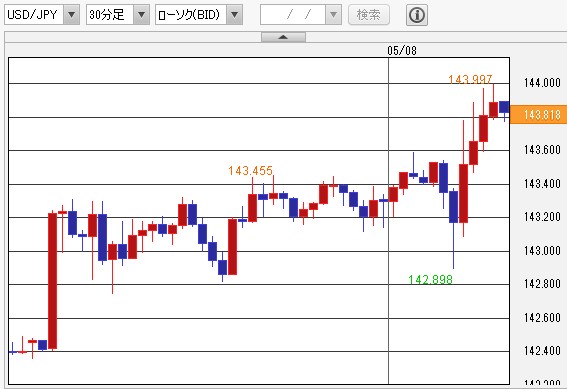Click the 検索 search button
Image resolution: width=567 pixels, height=389 pixels.
[369, 15]
